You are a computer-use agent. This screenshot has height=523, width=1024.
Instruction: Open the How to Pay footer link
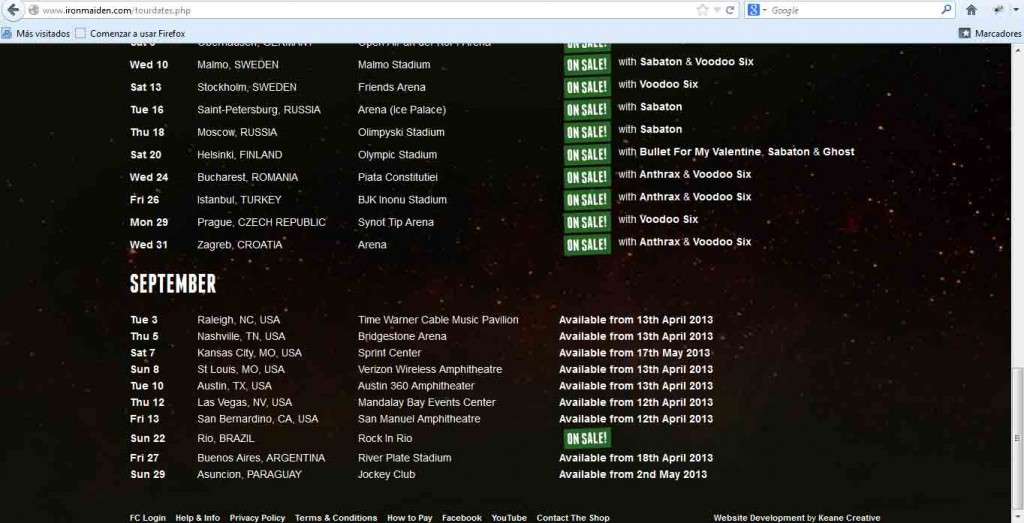coord(409,518)
